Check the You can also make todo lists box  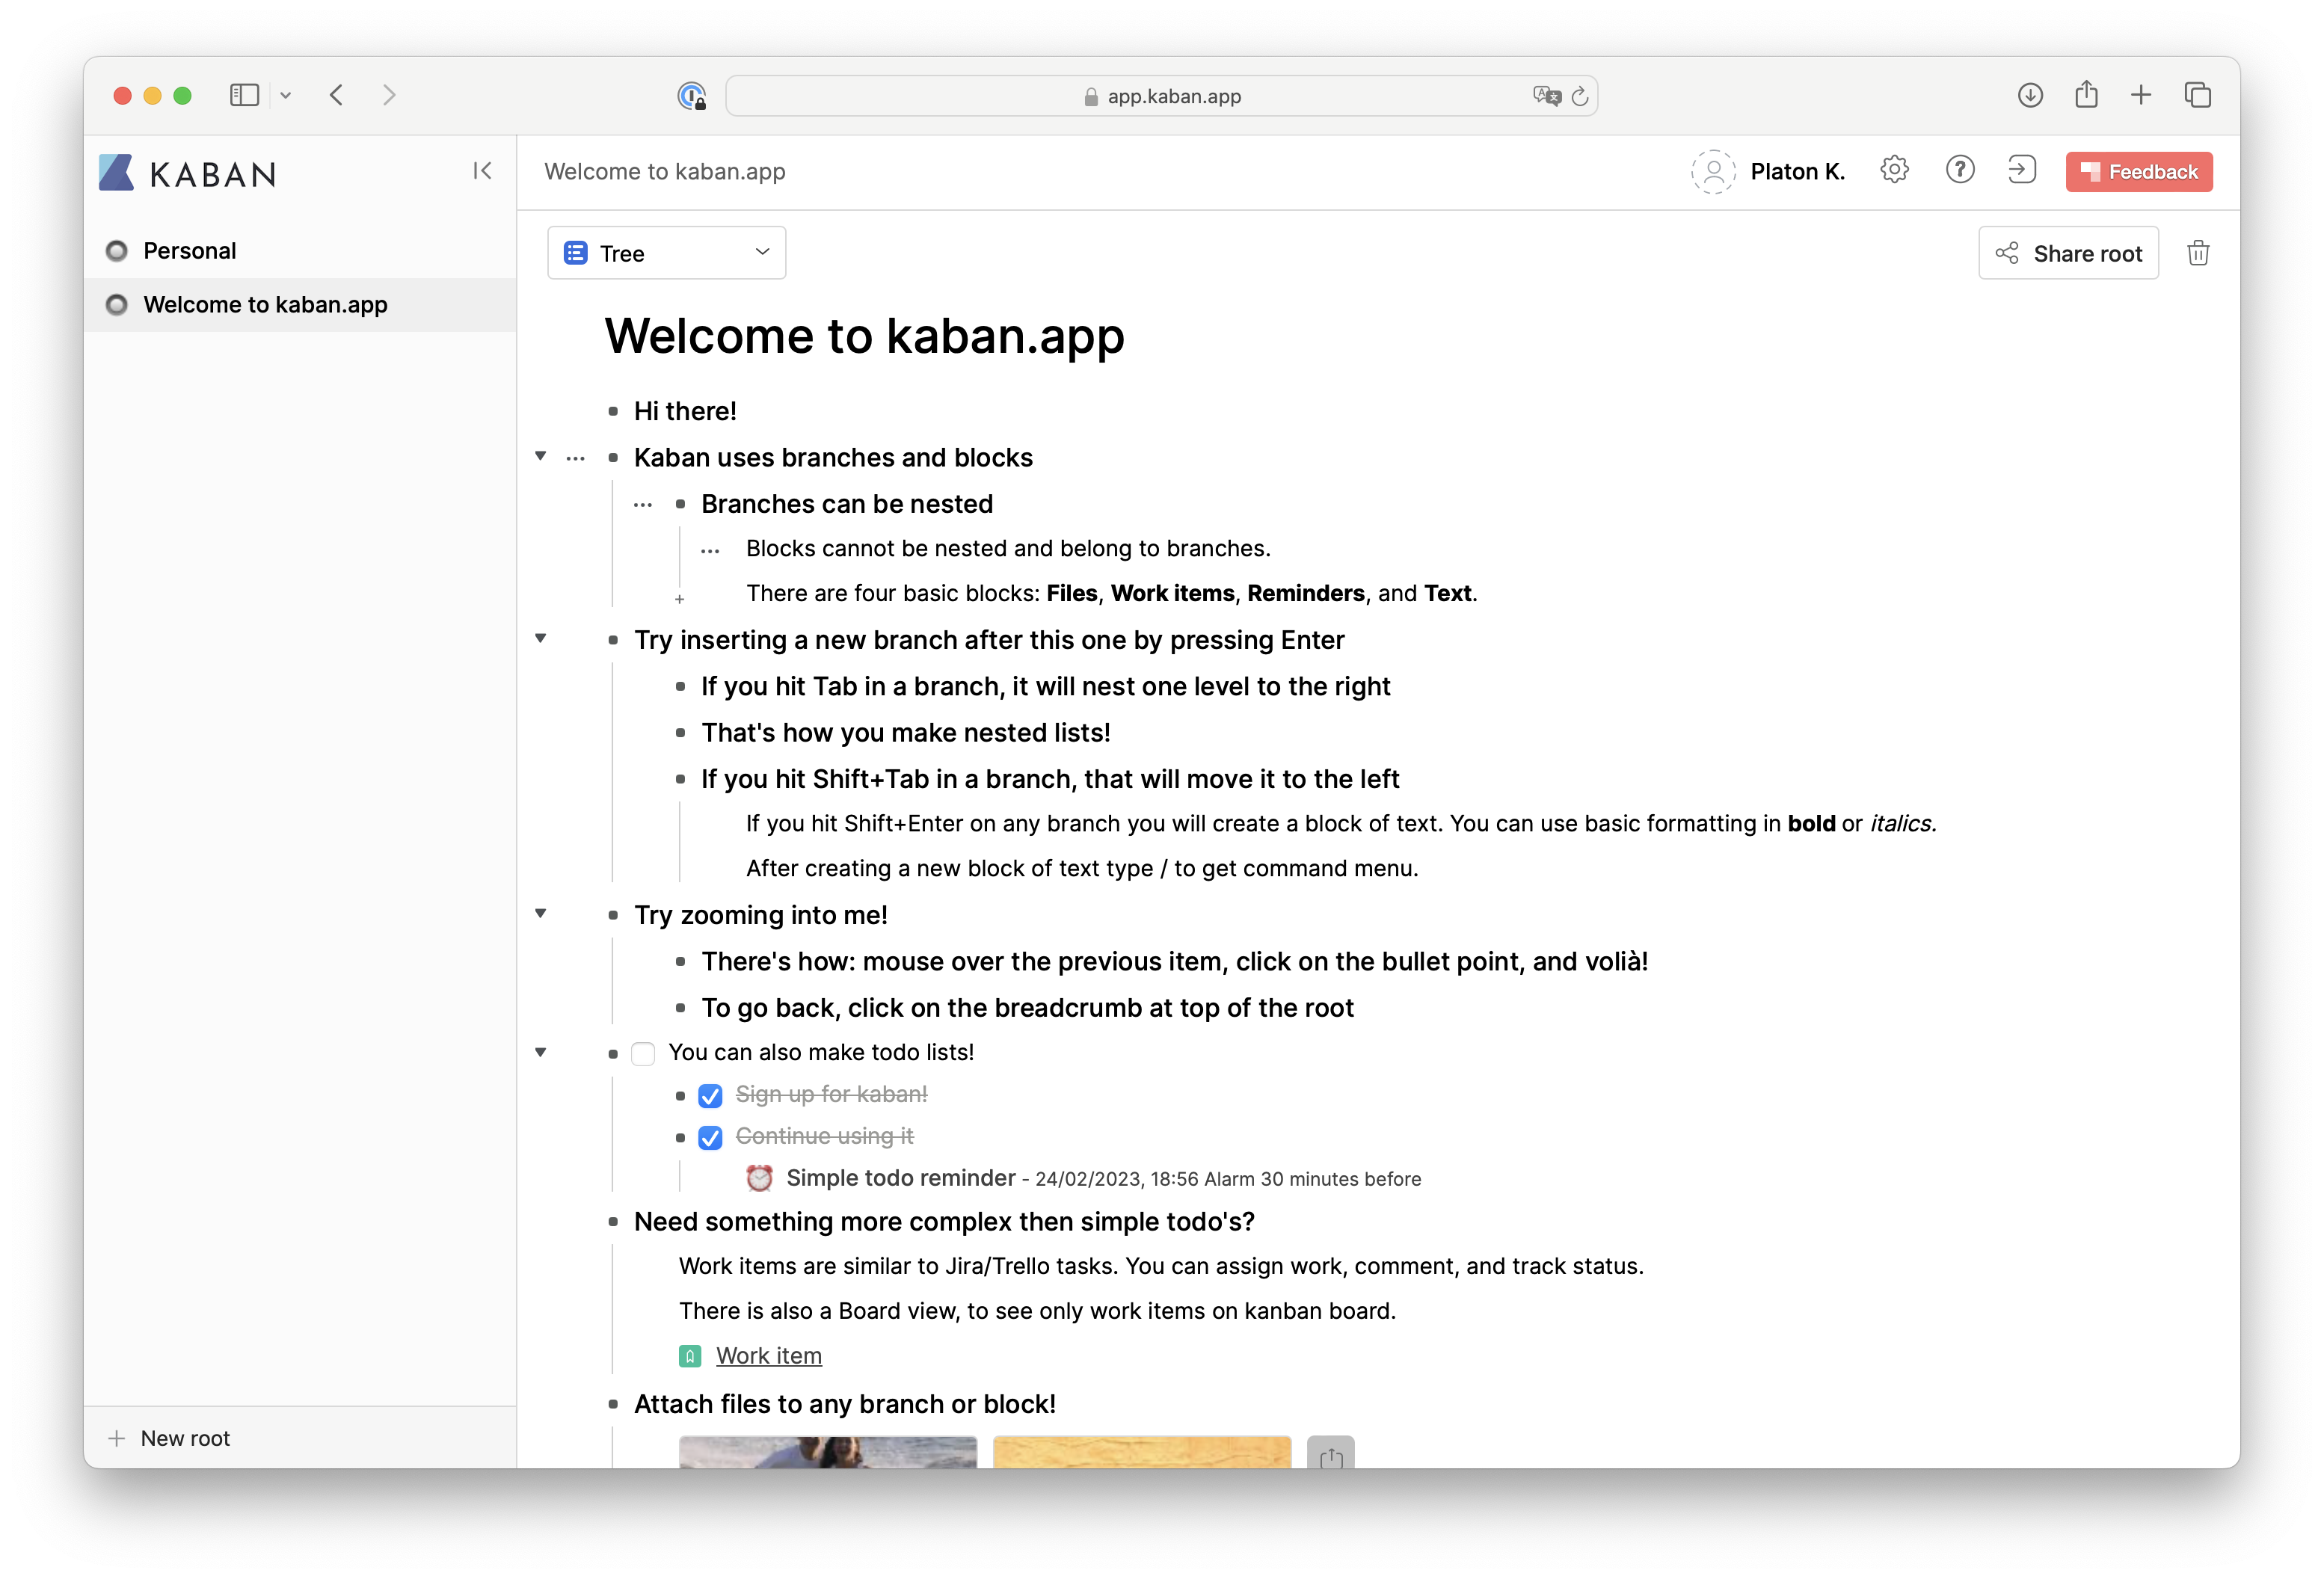(x=643, y=1054)
